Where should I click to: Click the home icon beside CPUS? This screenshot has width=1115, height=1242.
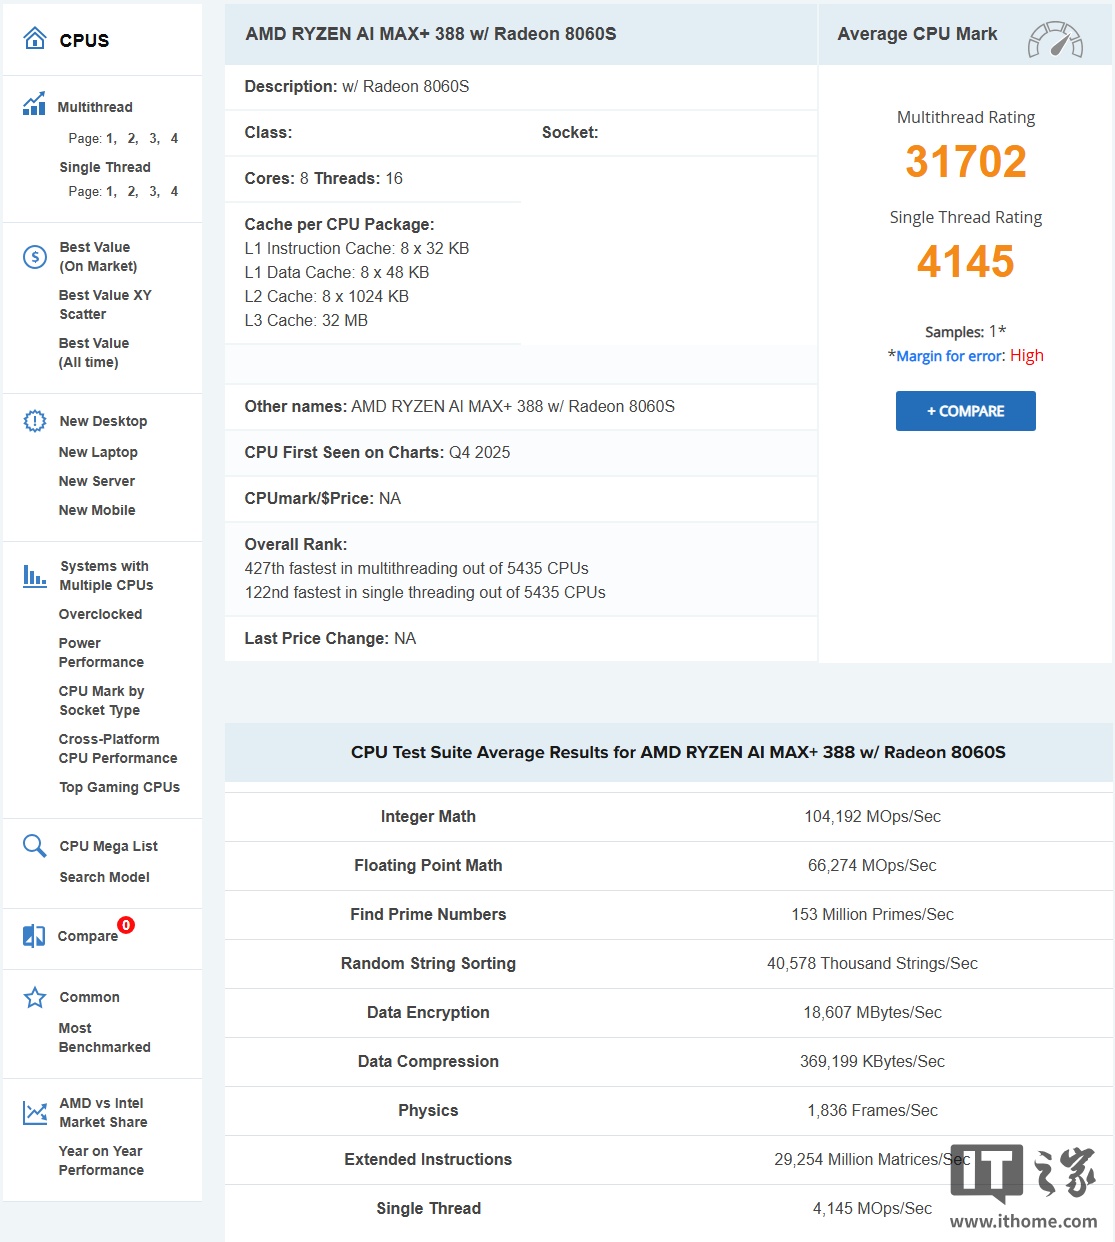tap(34, 38)
